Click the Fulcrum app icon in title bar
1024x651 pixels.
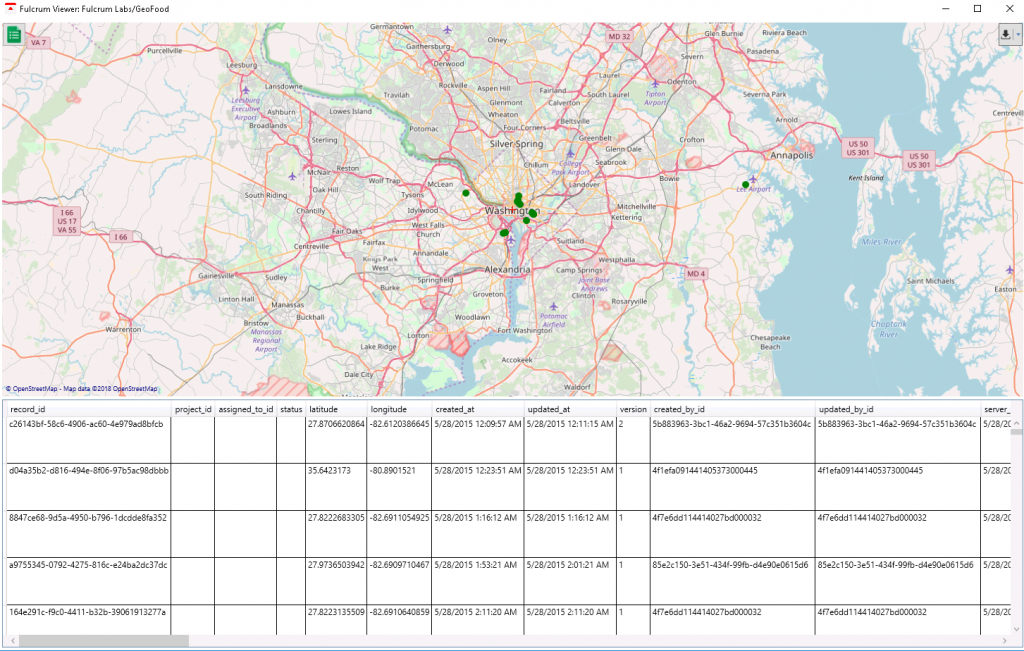10,8
